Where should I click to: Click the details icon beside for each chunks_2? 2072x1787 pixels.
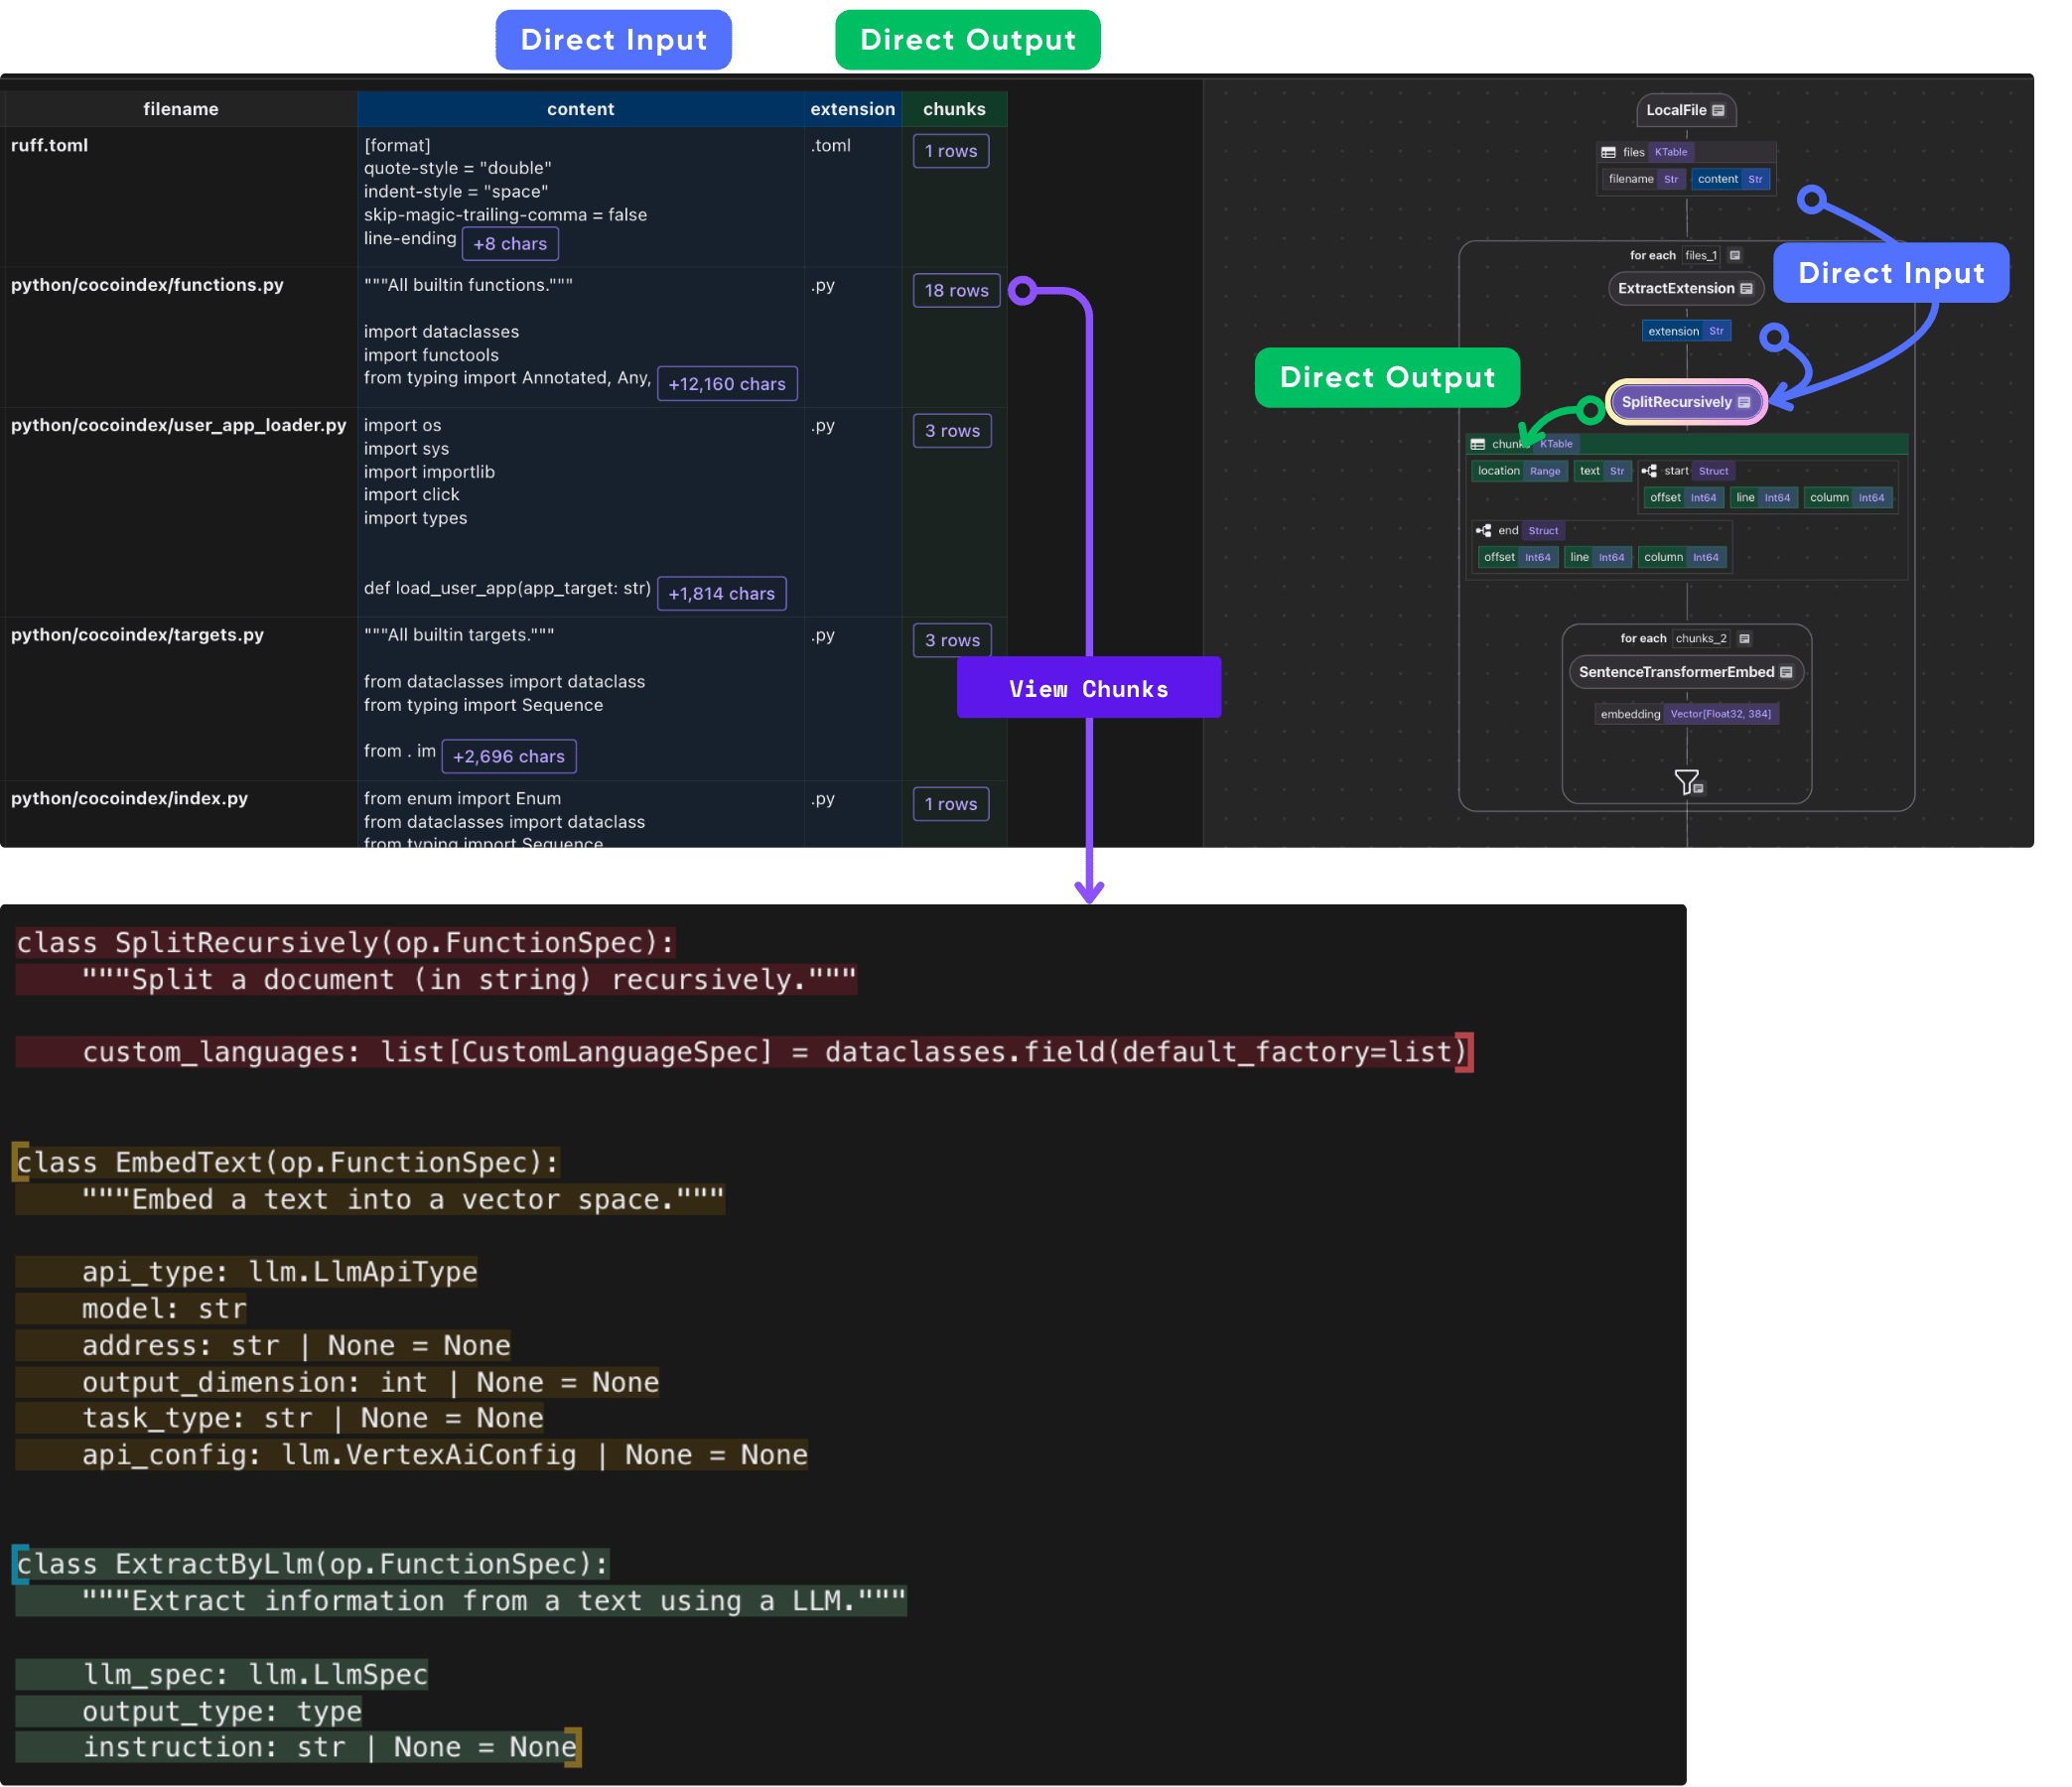[1745, 638]
